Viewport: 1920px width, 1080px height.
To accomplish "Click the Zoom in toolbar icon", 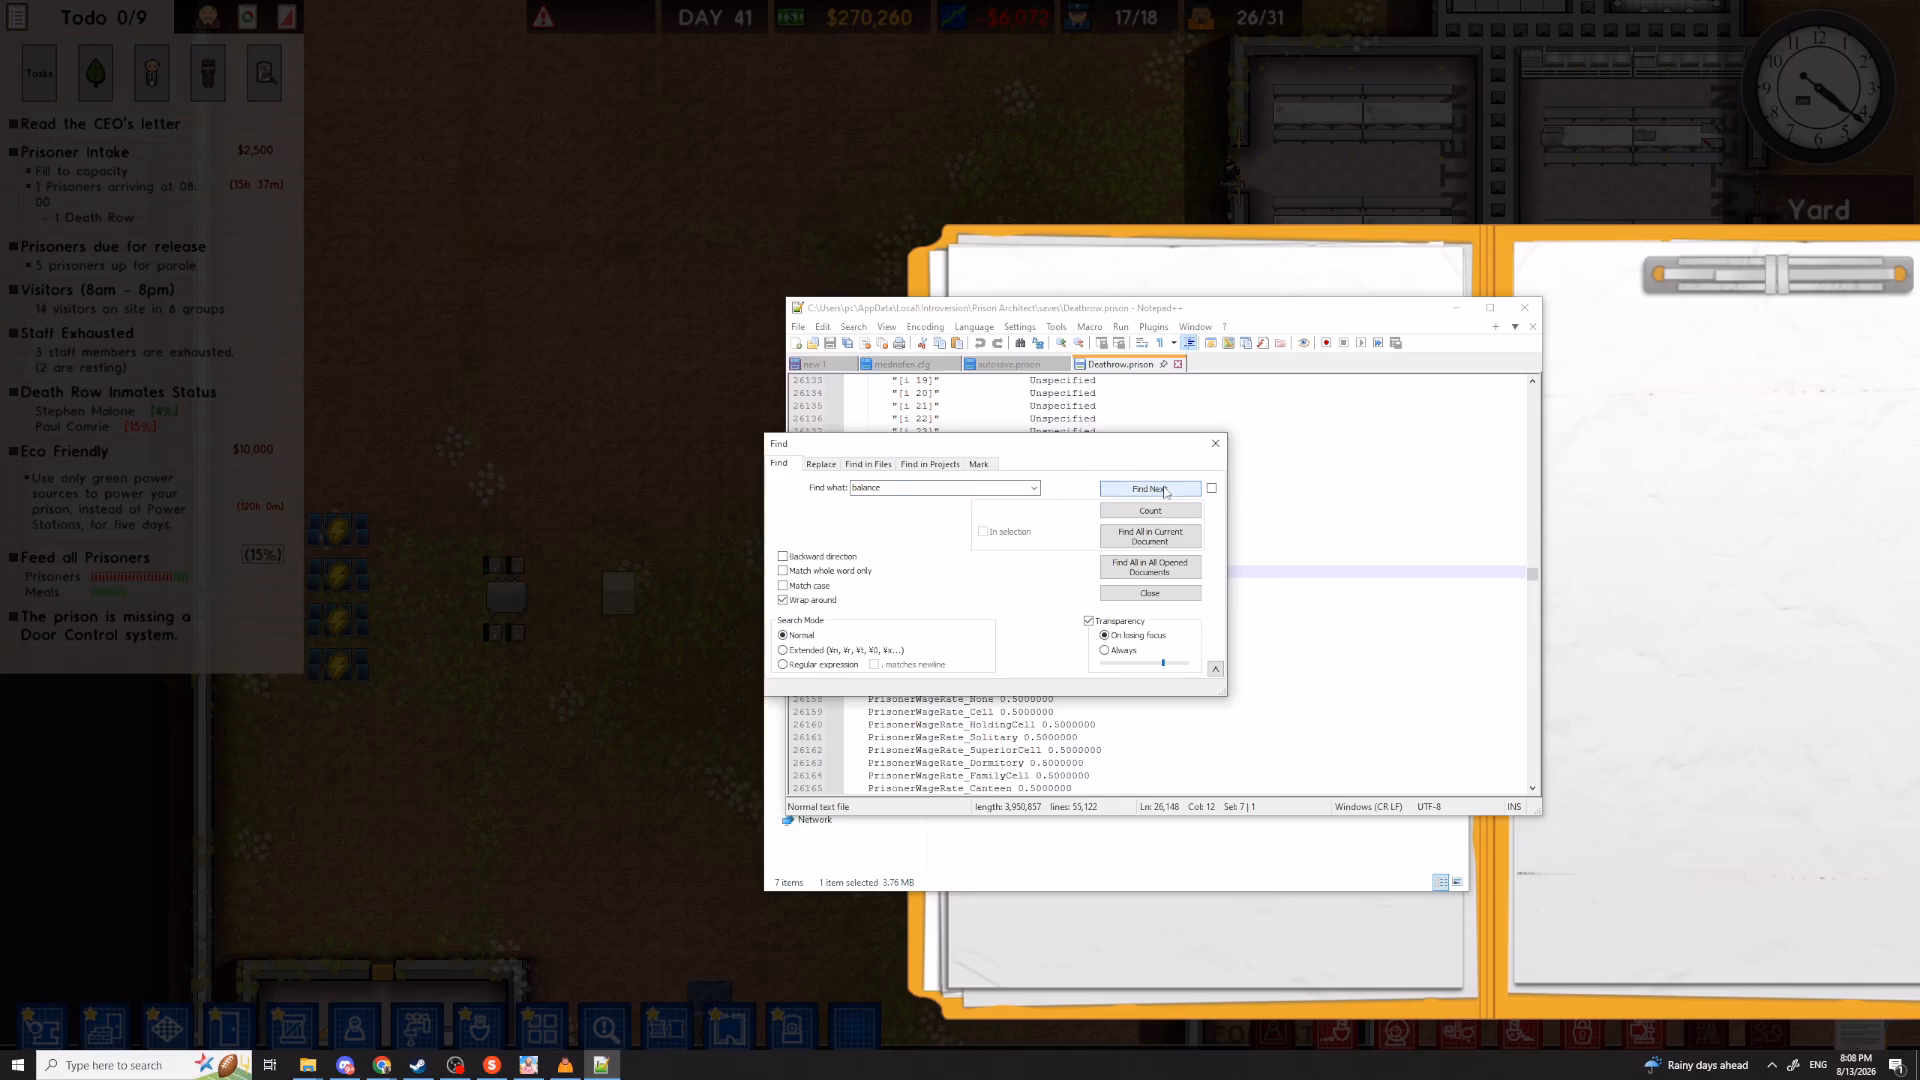I will click(1061, 343).
